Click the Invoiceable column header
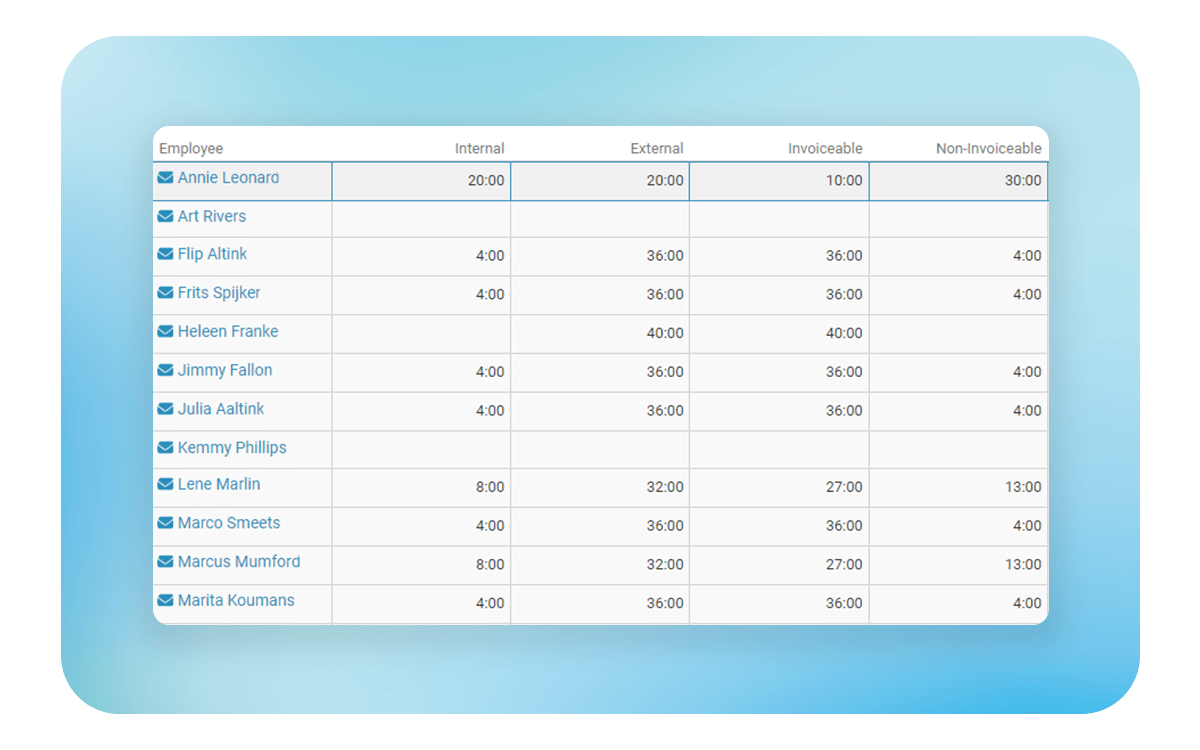Viewport: 1200px width, 750px height. click(824, 149)
